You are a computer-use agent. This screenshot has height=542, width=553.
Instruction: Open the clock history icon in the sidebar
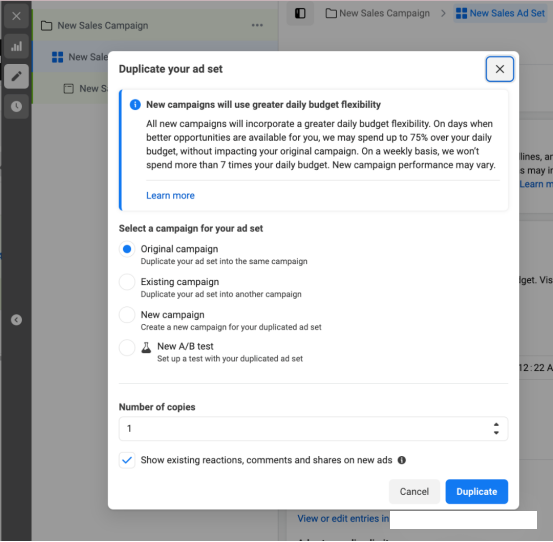click(x=16, y=106)
